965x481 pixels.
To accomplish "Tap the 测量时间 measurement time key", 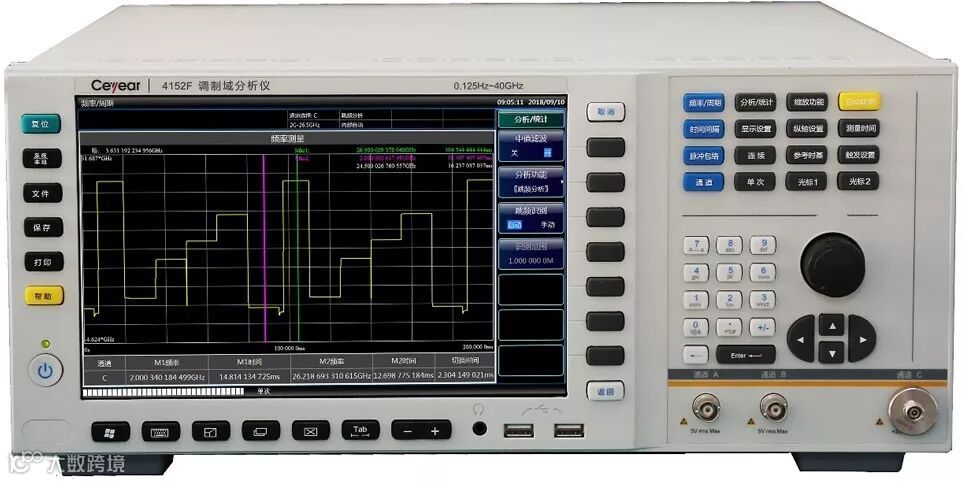I will tap(859, 127).
